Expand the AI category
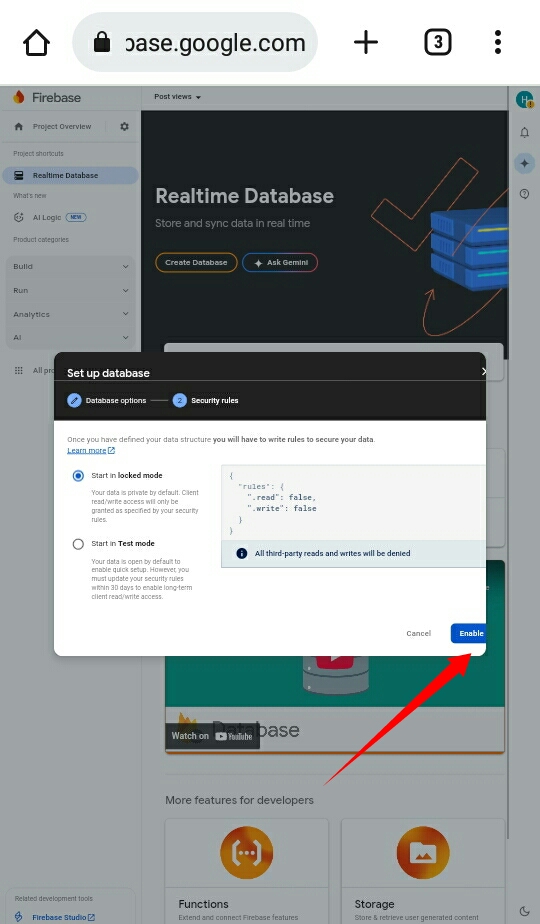Viewport: 540px width, 924px height. point(71,338)
